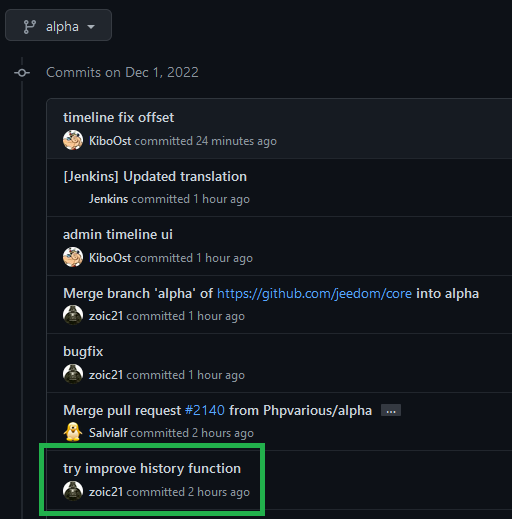Open the 'bugfix' commit
512x519 pixels.
[83, 351]
